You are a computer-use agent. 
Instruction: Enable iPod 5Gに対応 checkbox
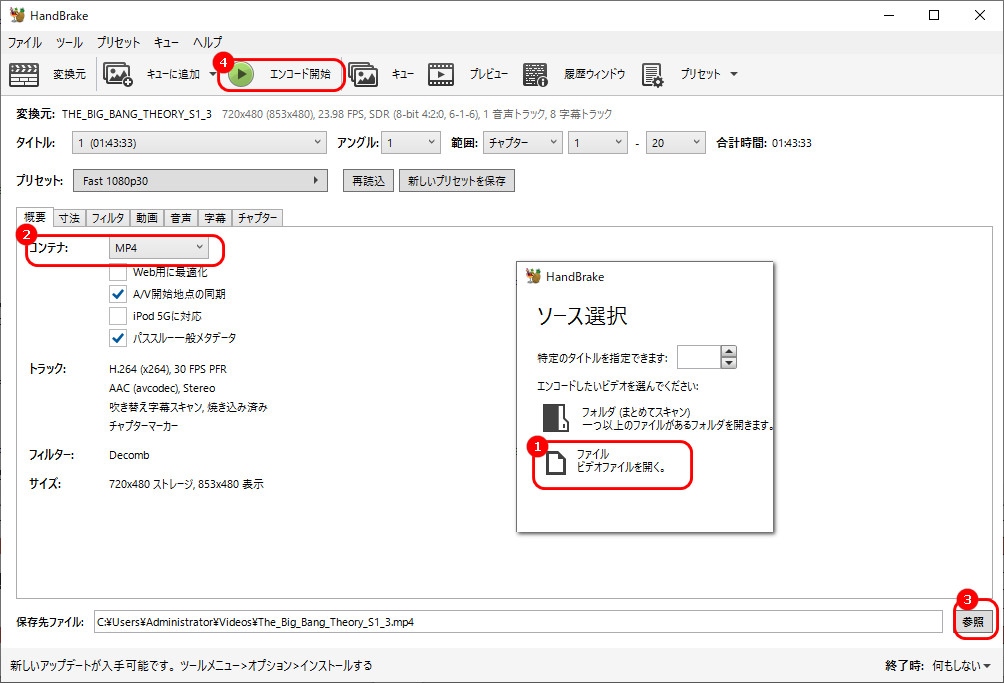point(118,316)
